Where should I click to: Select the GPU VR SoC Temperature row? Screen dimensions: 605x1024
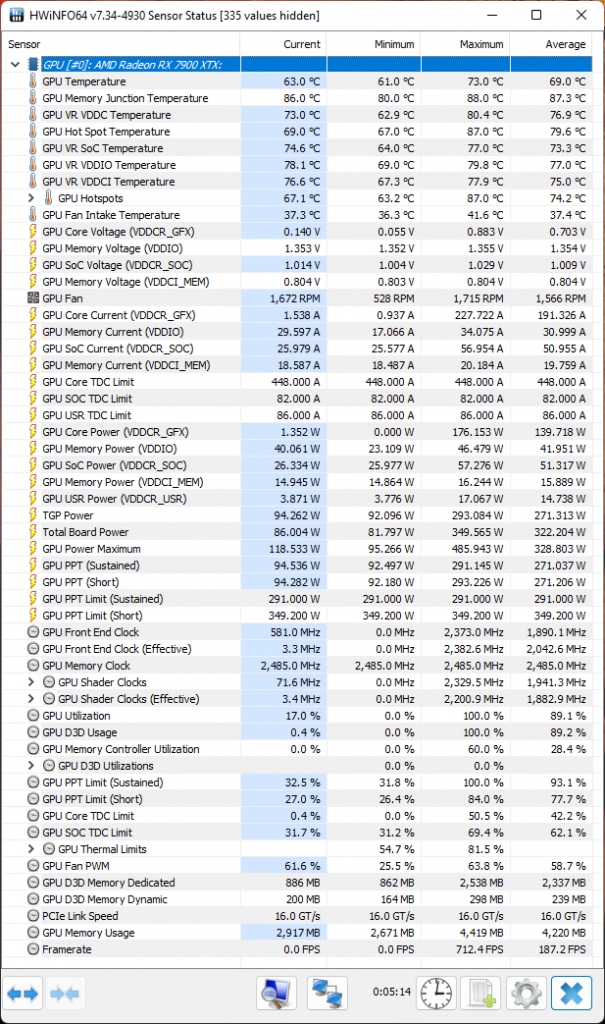click(x=297, y=148)
